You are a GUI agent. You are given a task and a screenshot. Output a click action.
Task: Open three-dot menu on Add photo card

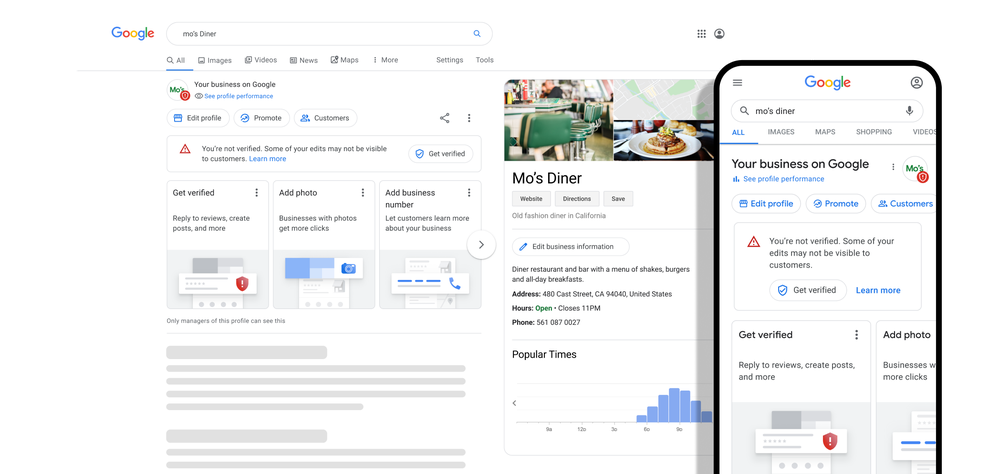coord(362,193)
